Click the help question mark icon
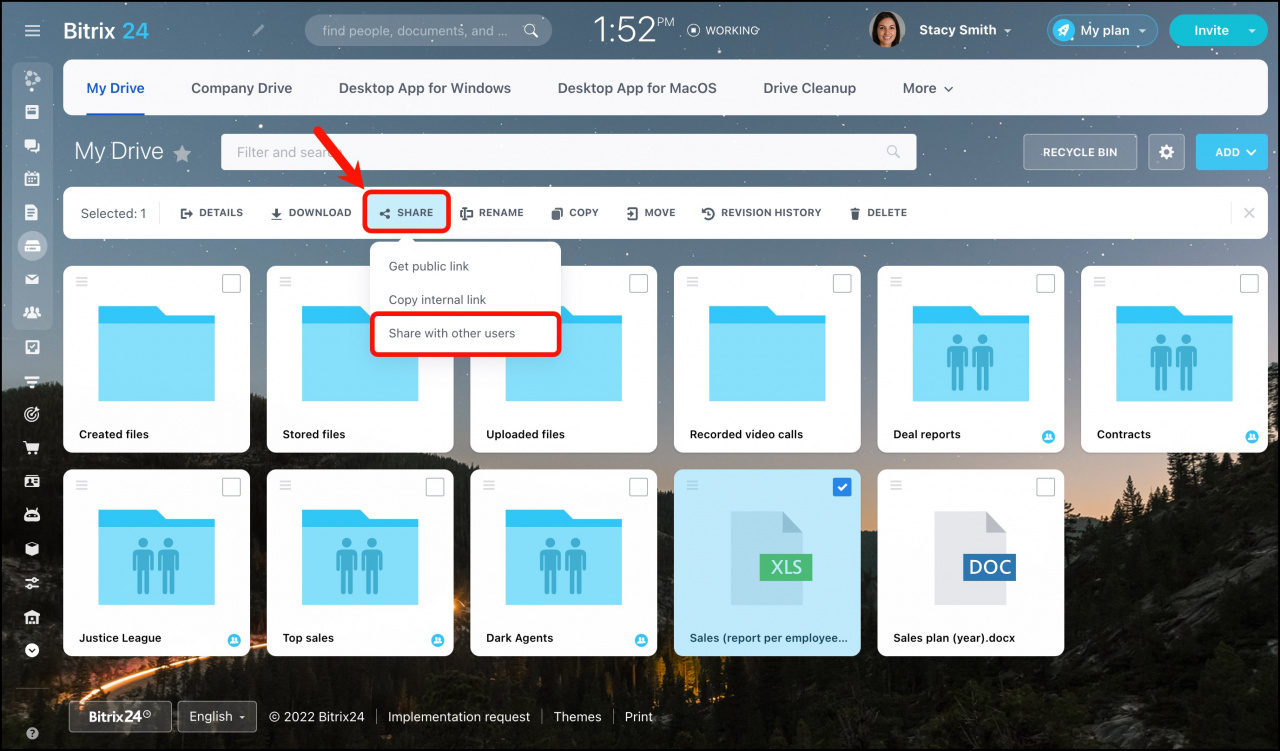The width and height of the screenshot is (1280, 751). 32,733
